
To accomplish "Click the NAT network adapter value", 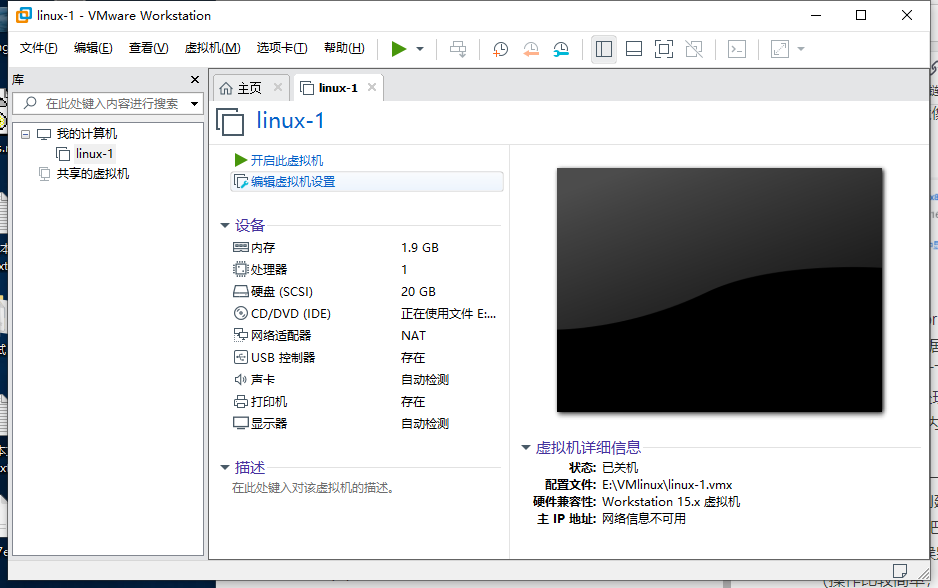I will click(x=413, y=336).
